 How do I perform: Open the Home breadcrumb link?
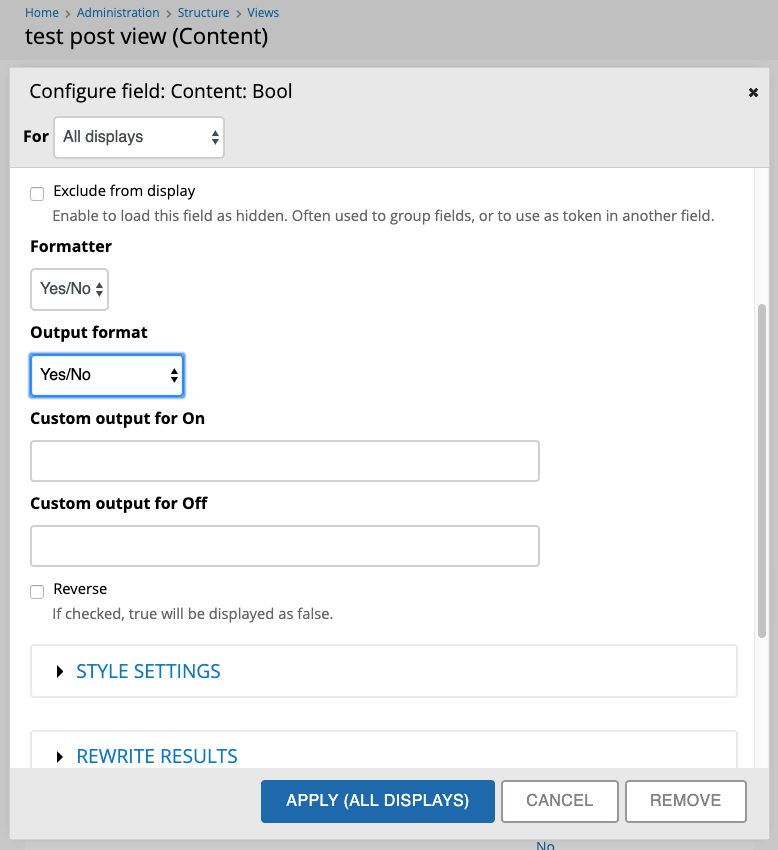42,12
